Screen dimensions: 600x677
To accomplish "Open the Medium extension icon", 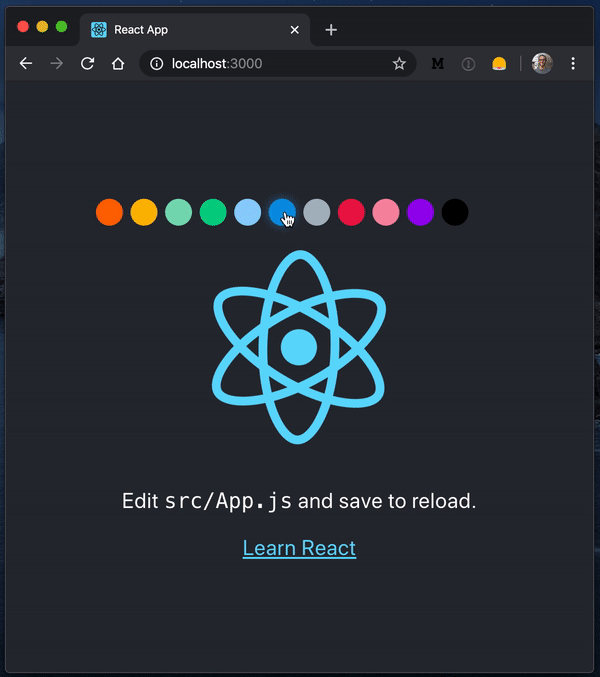I will pyautogui.click(x=438, y=63).
